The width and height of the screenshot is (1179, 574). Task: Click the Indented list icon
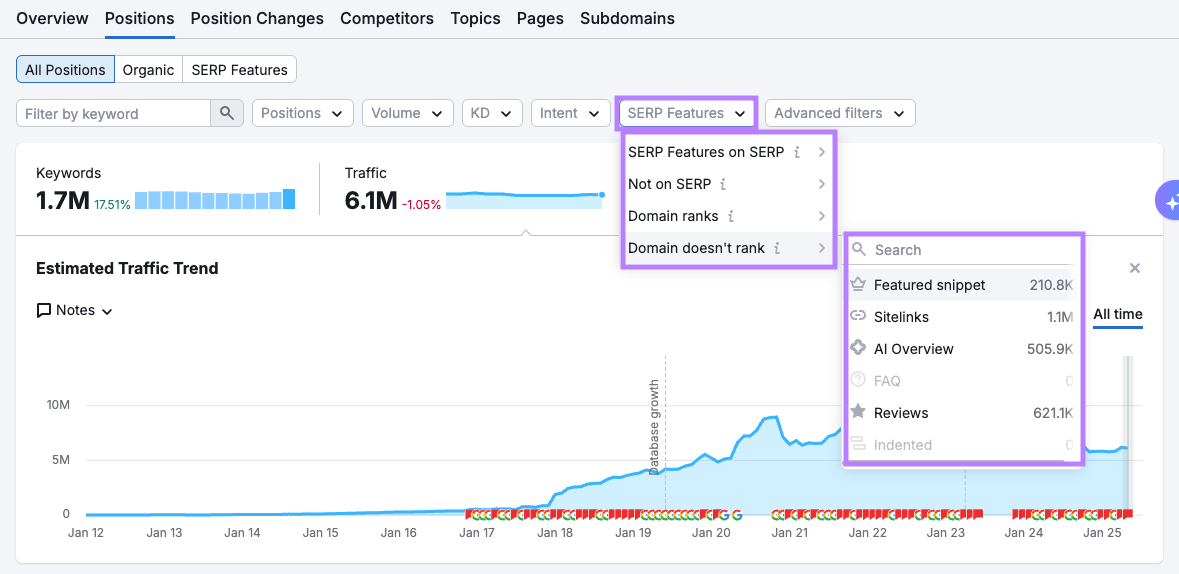[858, 445]
